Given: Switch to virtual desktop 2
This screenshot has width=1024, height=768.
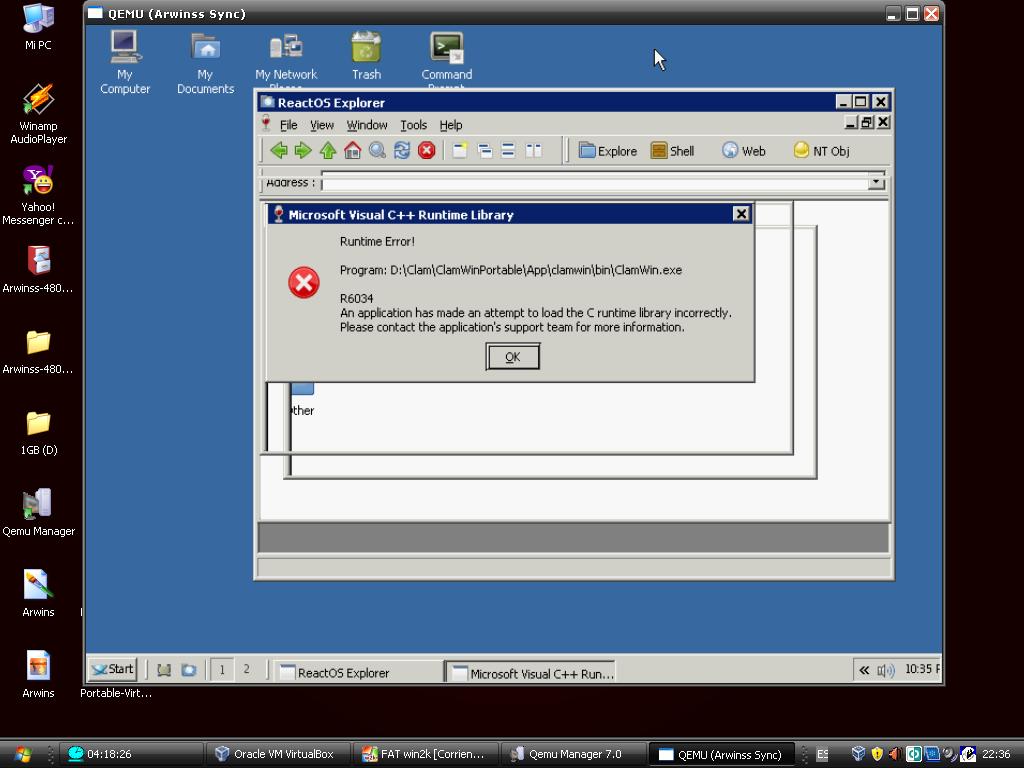Looking at the screenshot, I should tap(246, 670).
